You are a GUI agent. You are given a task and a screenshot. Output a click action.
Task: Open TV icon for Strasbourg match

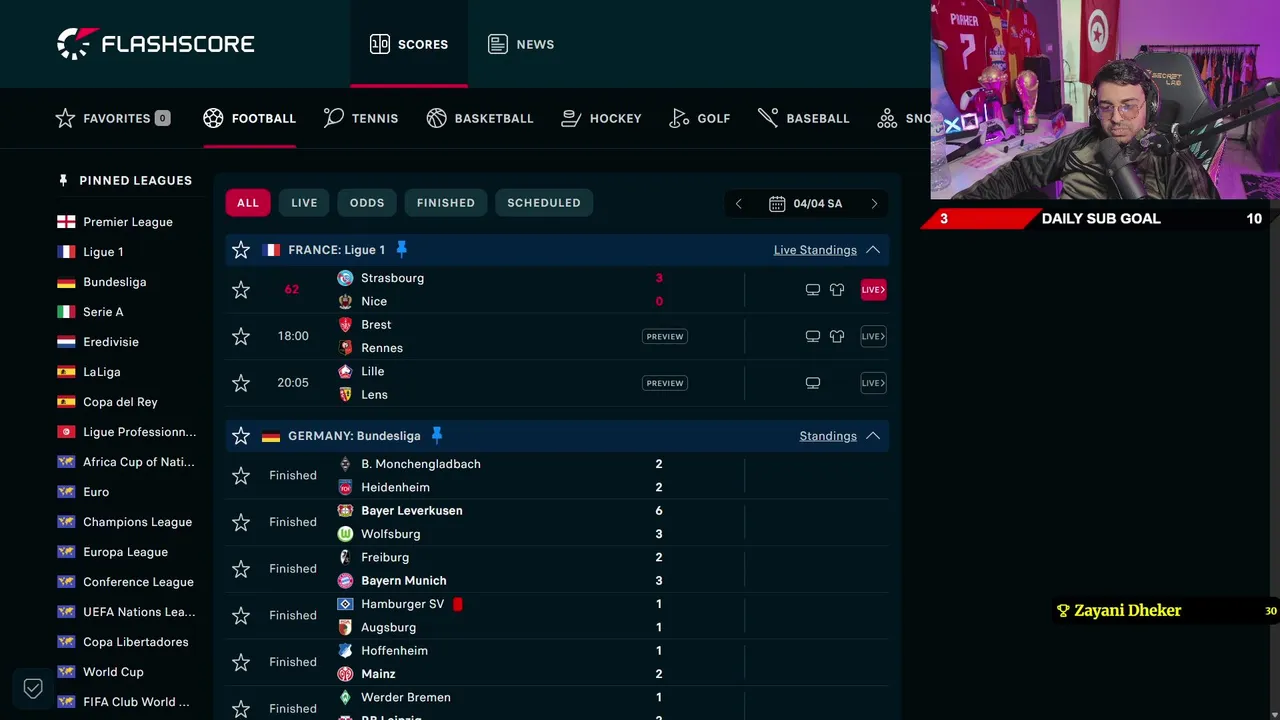813,290
